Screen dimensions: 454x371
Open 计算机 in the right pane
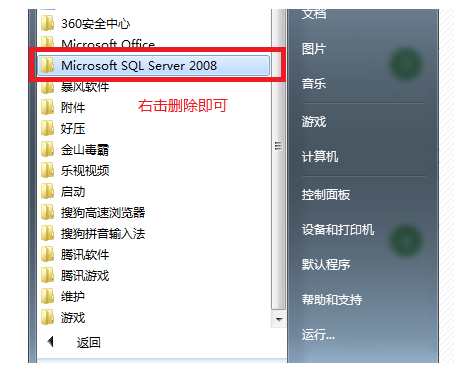click(x=320, y=156)
